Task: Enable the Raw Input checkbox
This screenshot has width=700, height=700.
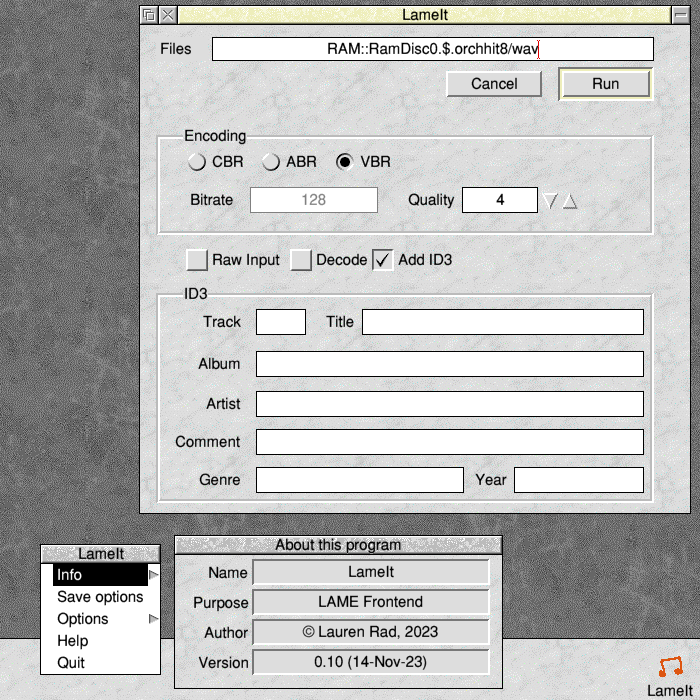Action: coord(197,260)
